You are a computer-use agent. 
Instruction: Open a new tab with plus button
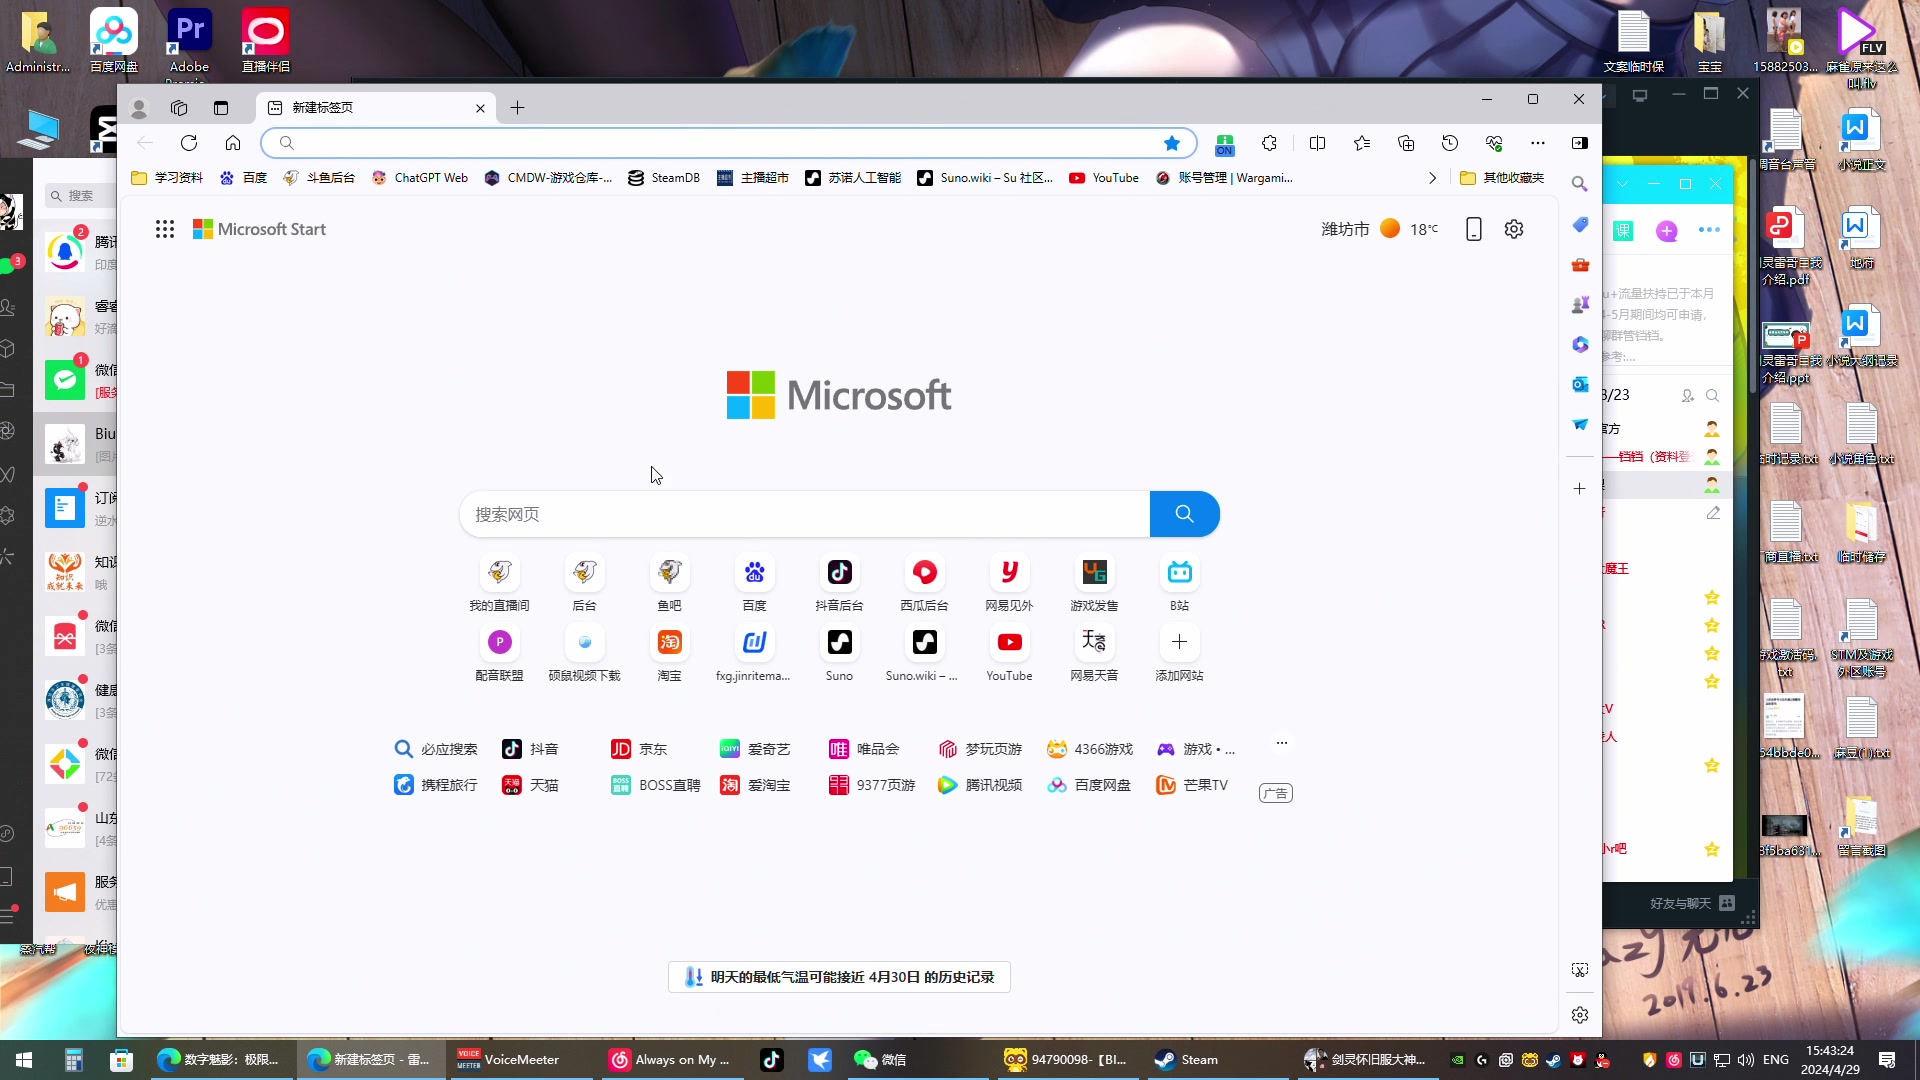coord(517,108)
